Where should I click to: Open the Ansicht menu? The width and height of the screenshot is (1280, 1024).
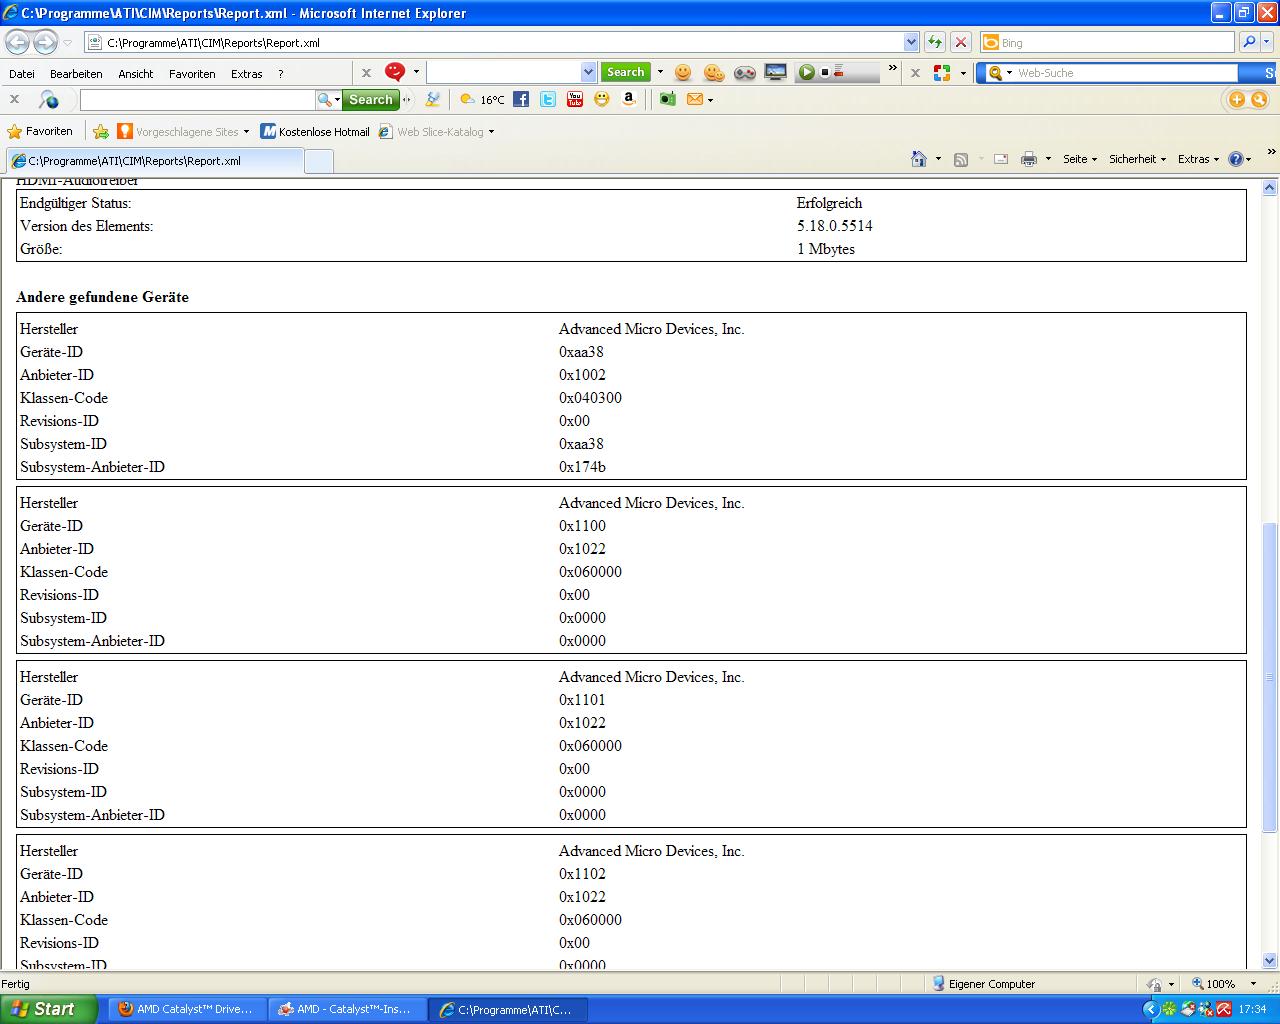pos(136,74)
